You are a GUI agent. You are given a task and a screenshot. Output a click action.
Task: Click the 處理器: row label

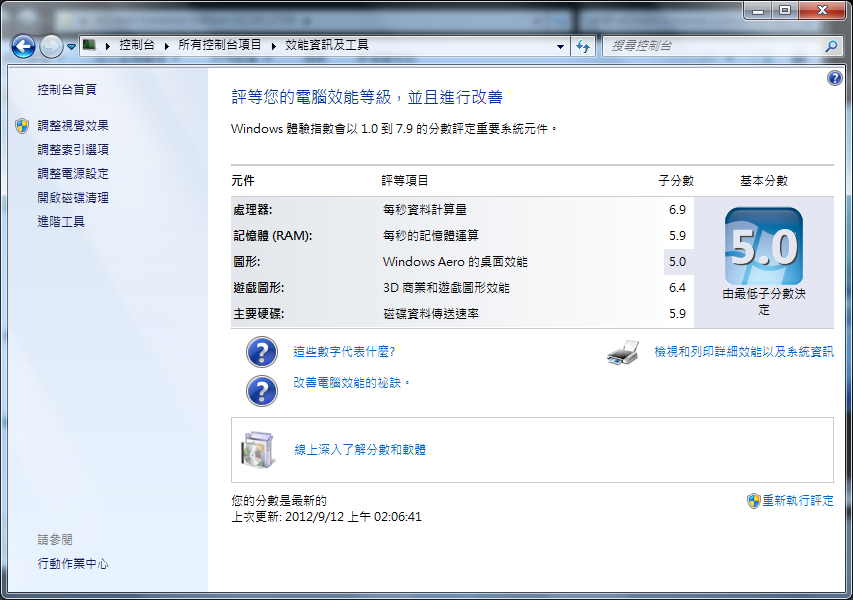pos(253,210)
